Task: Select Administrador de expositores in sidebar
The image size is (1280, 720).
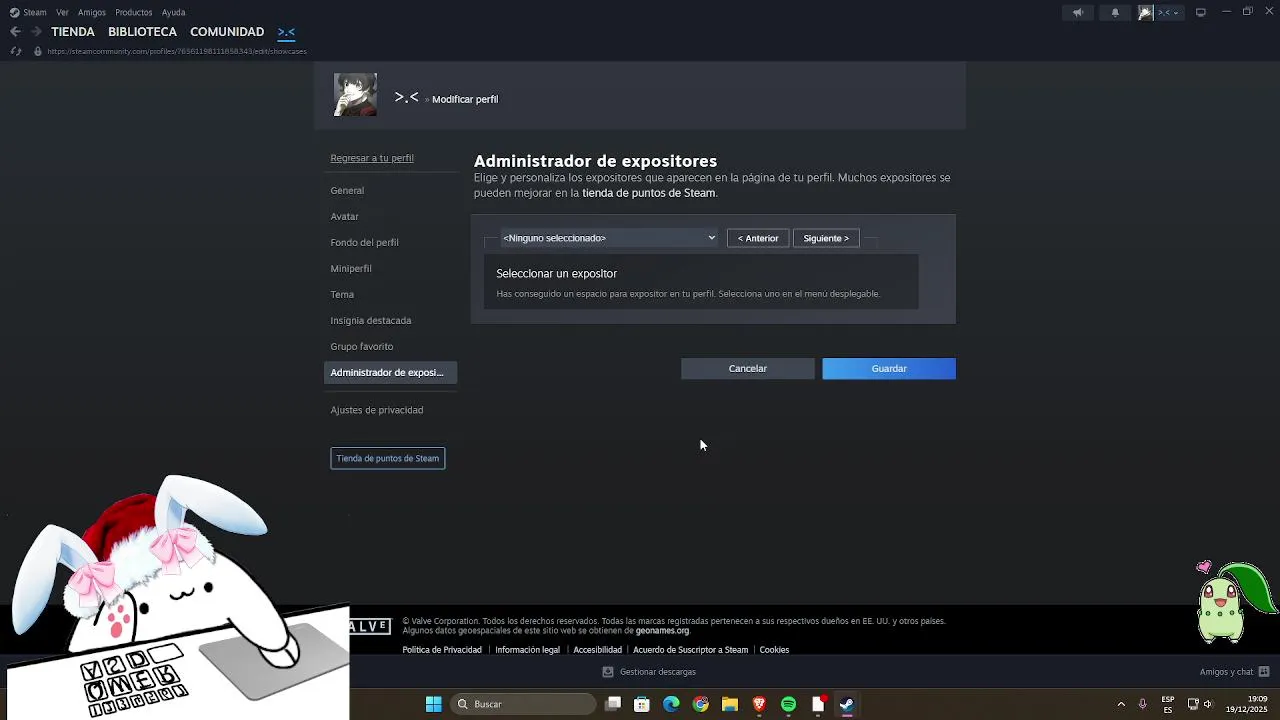Action: click(391, 372)
